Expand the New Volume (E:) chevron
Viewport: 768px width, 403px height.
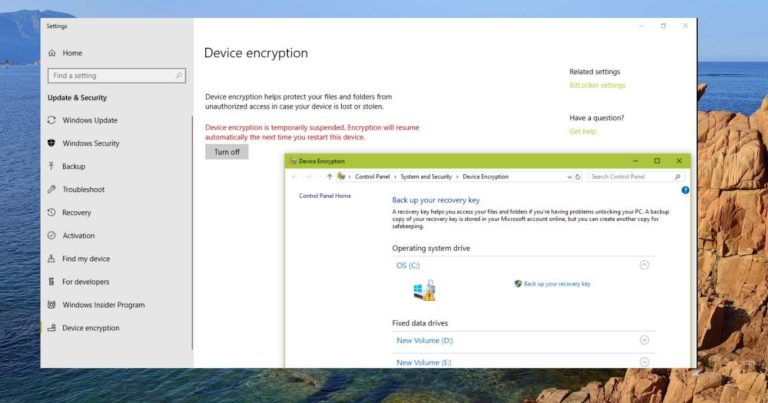point(644,362)
